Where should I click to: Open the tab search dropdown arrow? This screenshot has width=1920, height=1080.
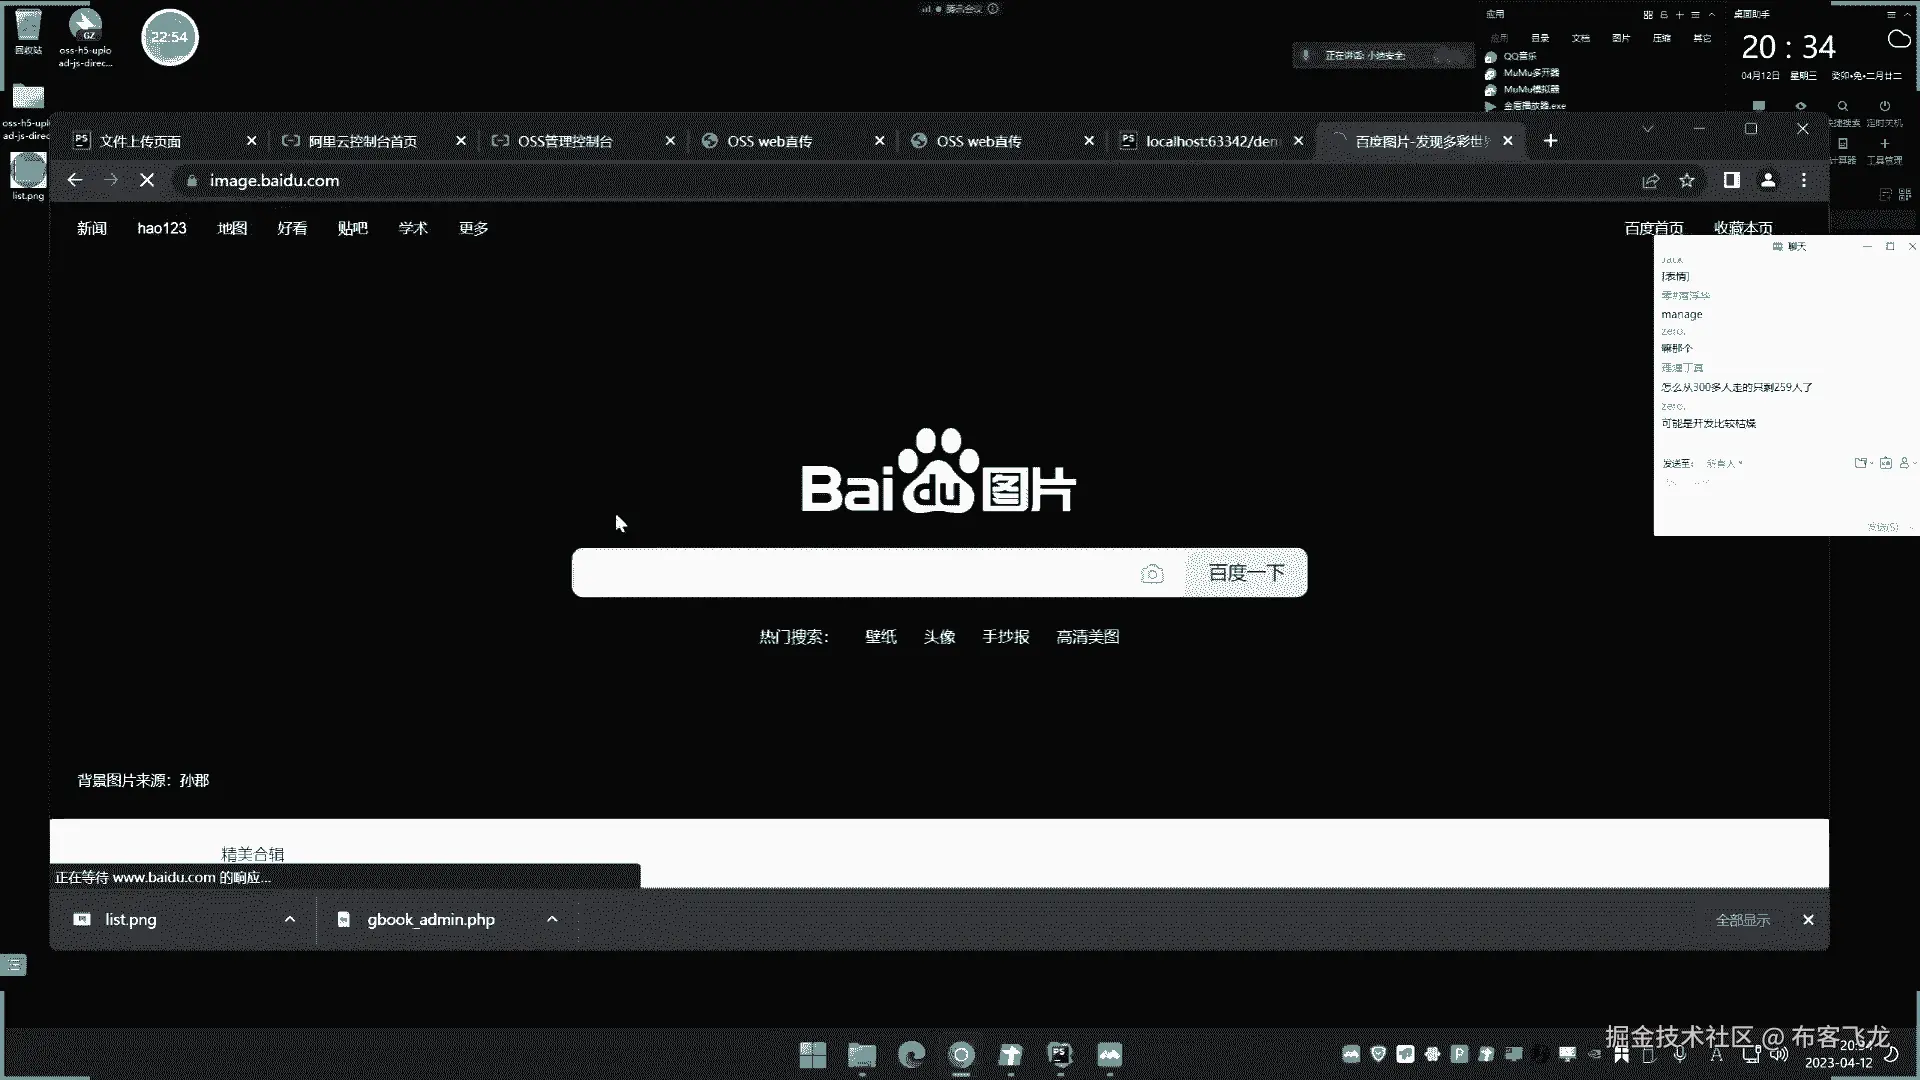pyautogui.click(x=1647, y=129)
